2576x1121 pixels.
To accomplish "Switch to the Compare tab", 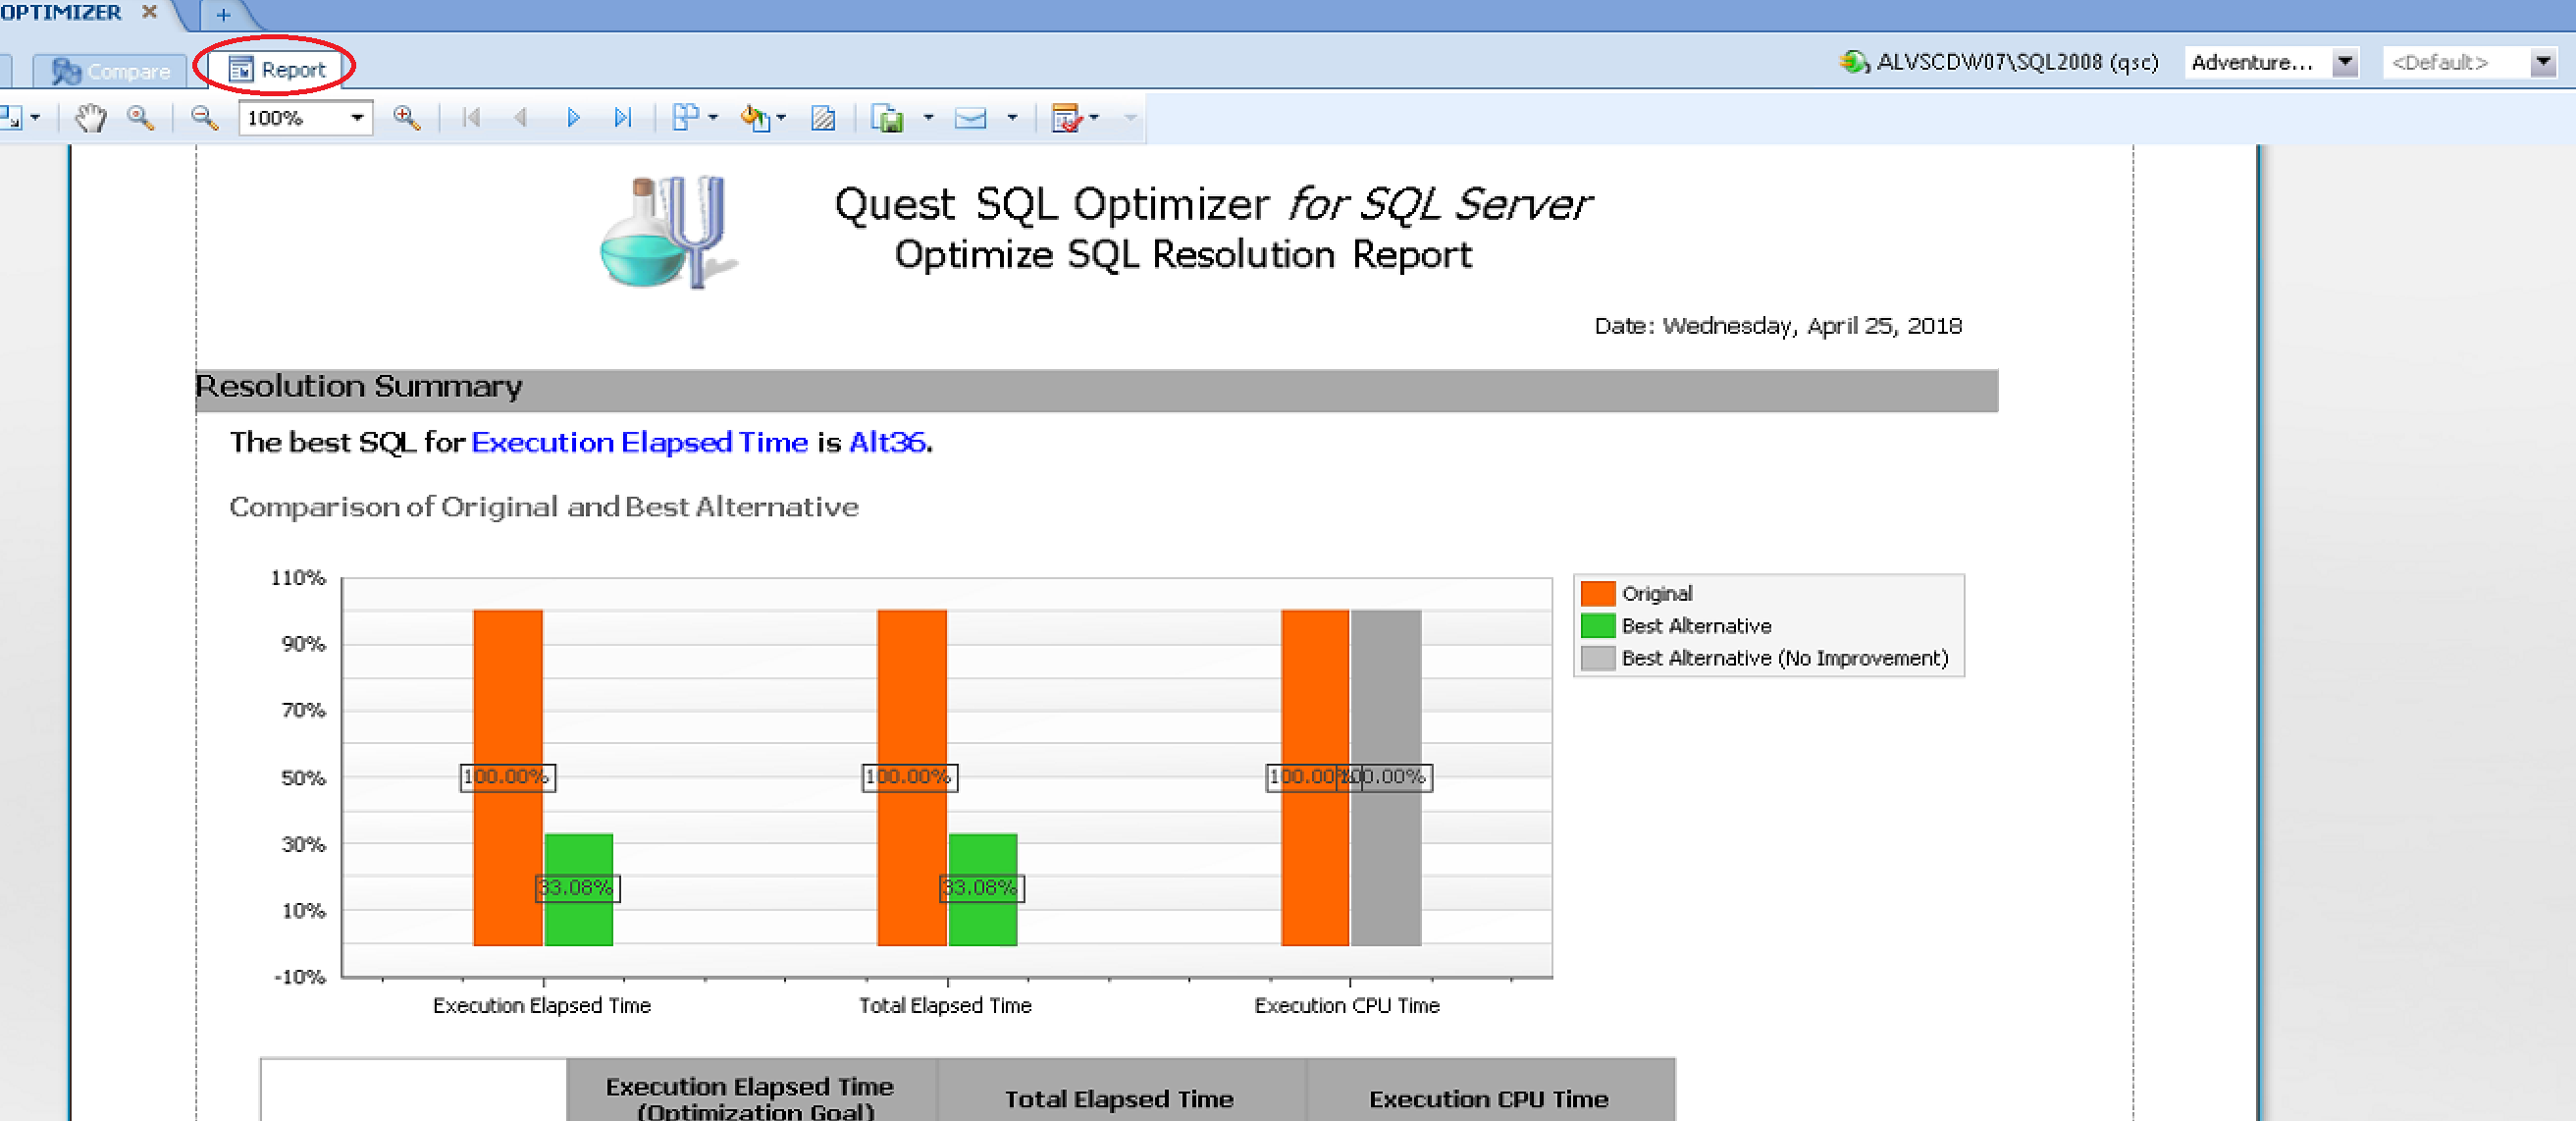I will tap(110, 71).
